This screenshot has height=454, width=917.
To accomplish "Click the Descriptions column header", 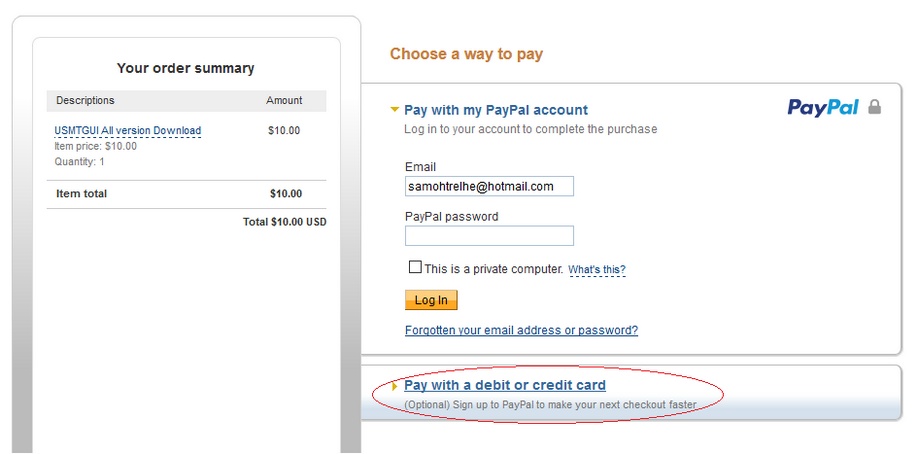I will [x=85, y=100].
